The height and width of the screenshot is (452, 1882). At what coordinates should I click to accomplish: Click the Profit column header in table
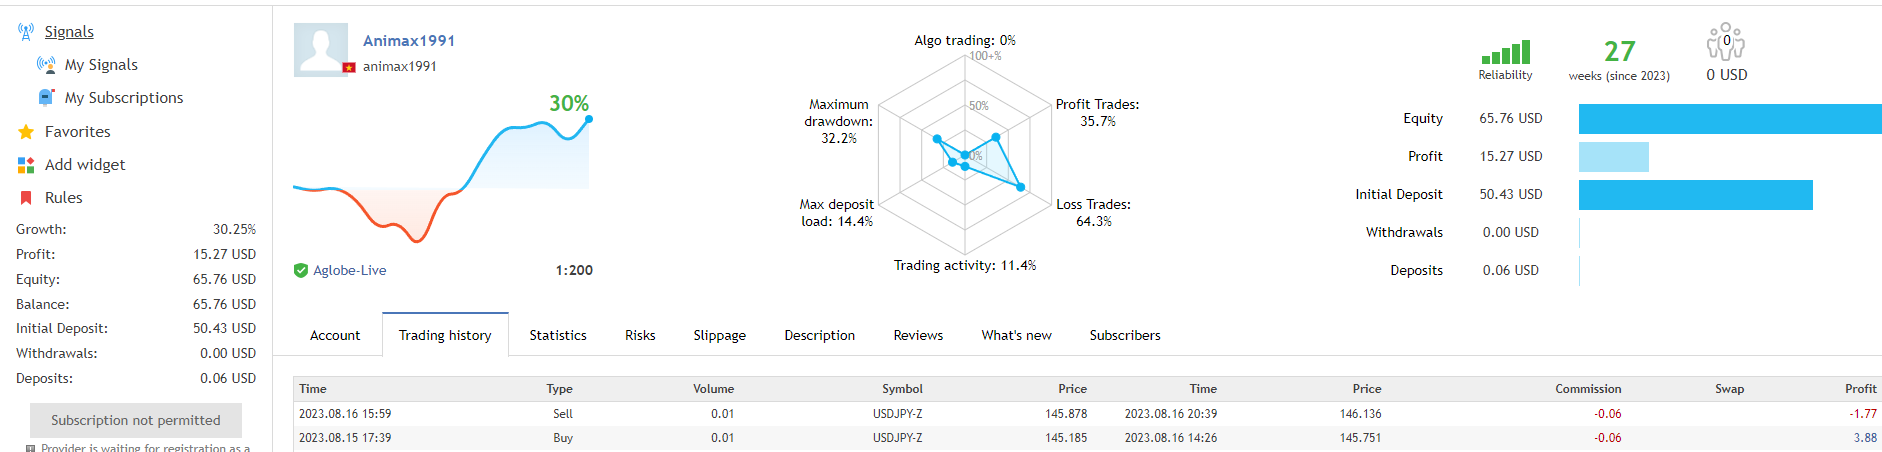point(1860,389)
